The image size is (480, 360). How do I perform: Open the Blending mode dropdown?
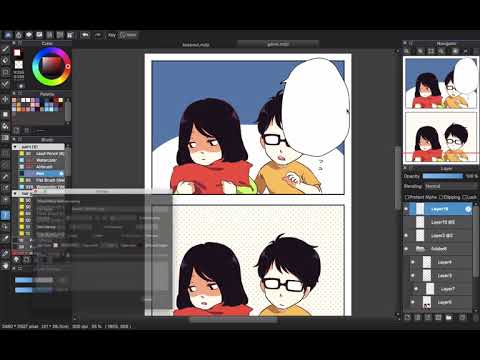(x=451, y=186)
